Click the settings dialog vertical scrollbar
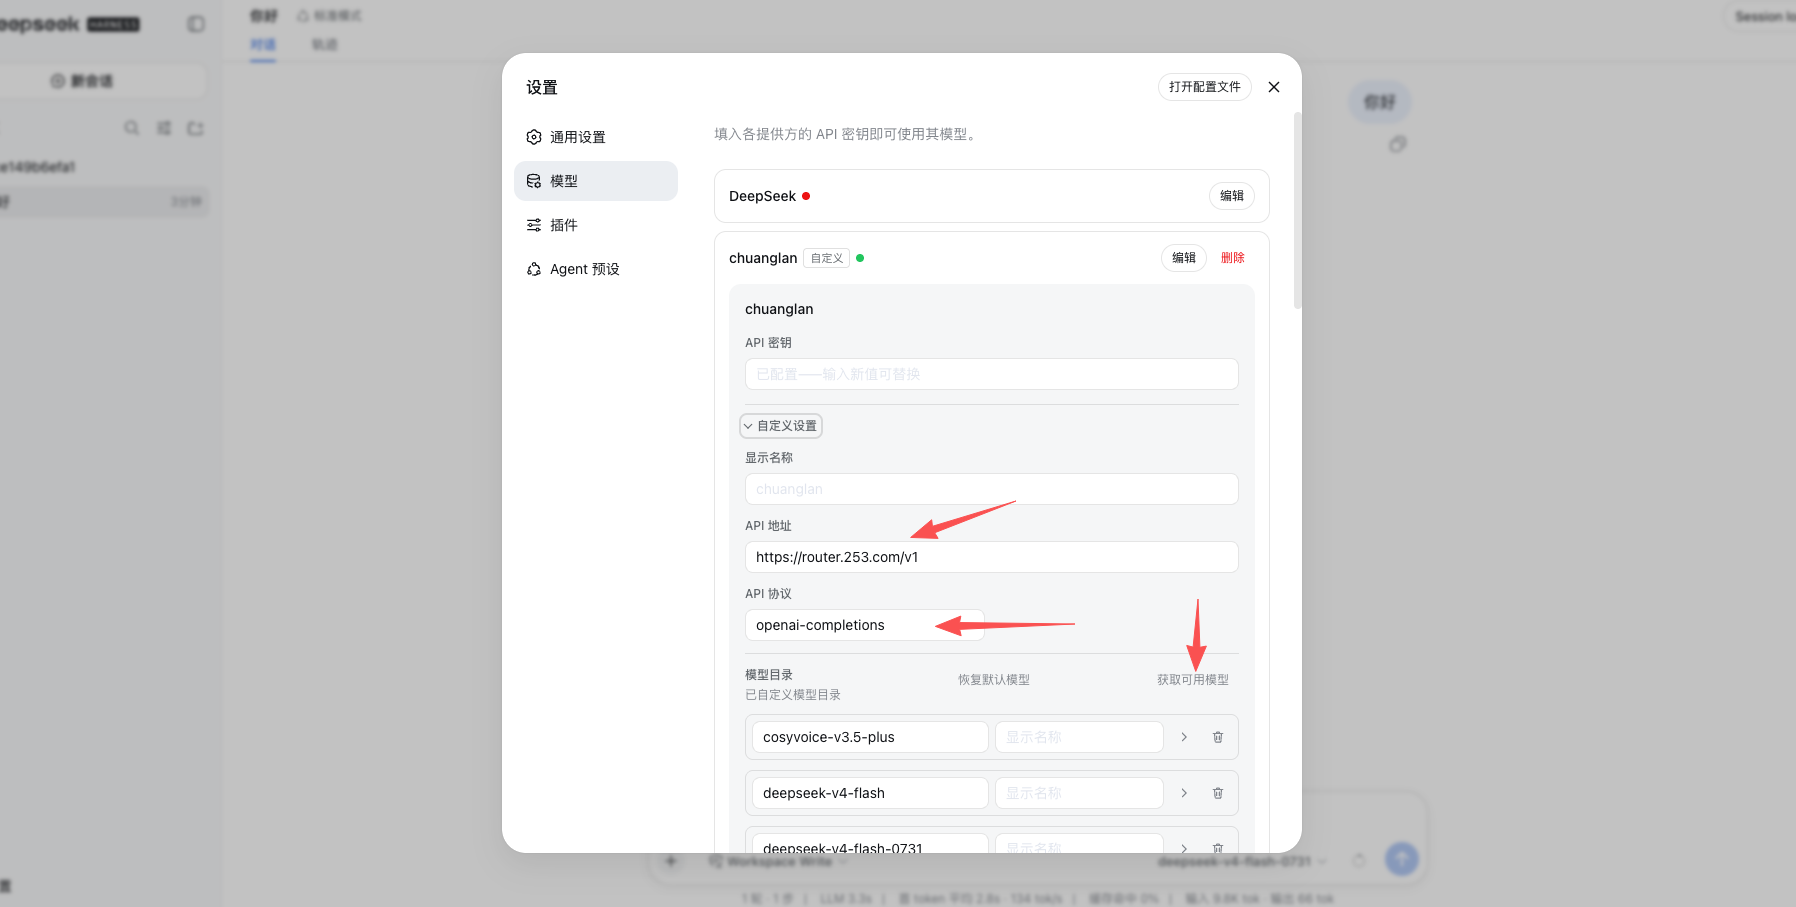 pos(1298,210)
